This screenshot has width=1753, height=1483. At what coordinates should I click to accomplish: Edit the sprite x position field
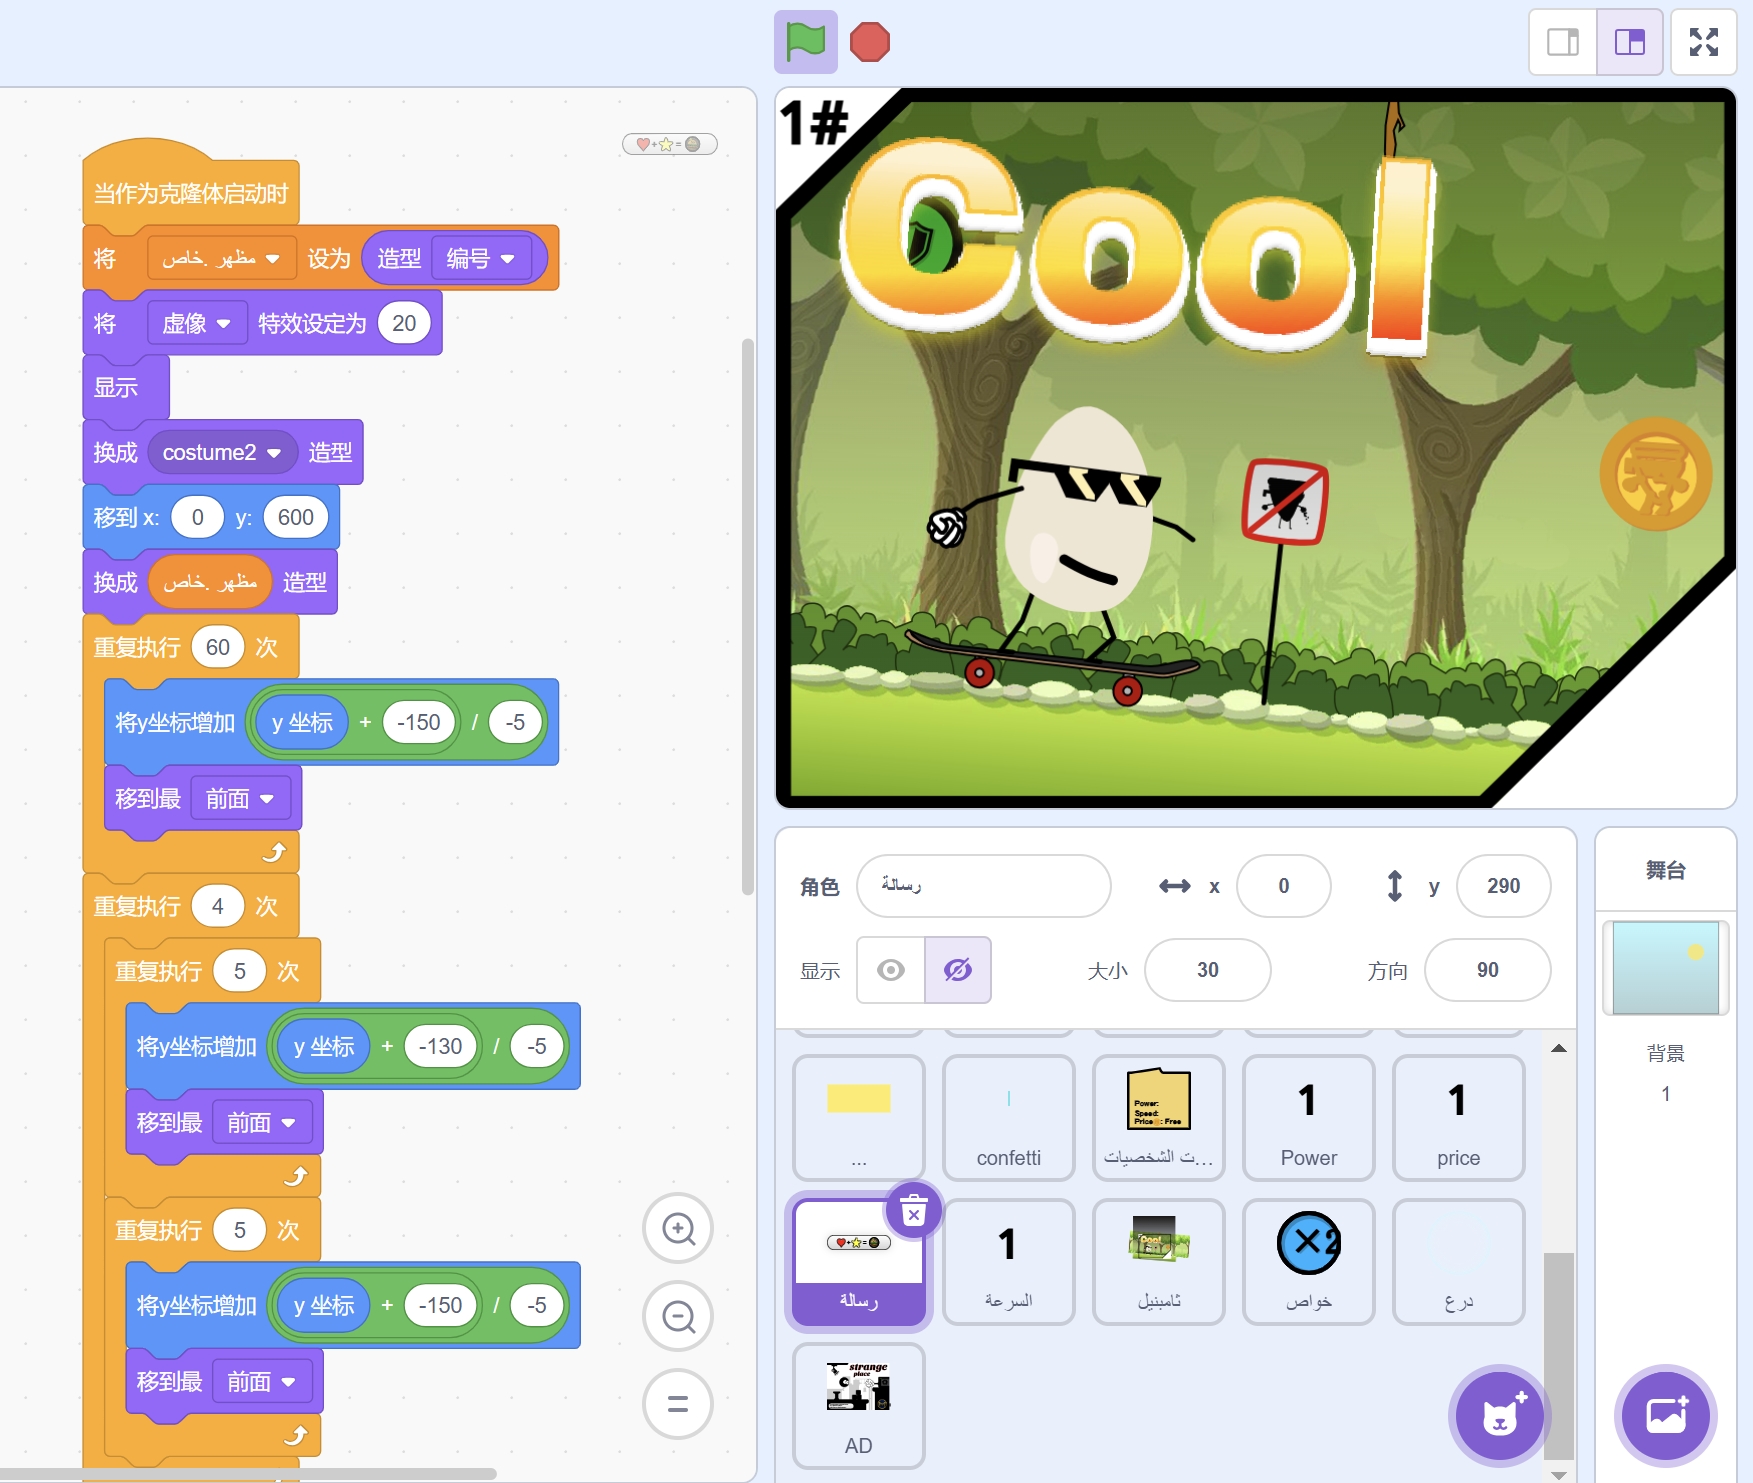pyautogui.click(x=1284, y=886)
